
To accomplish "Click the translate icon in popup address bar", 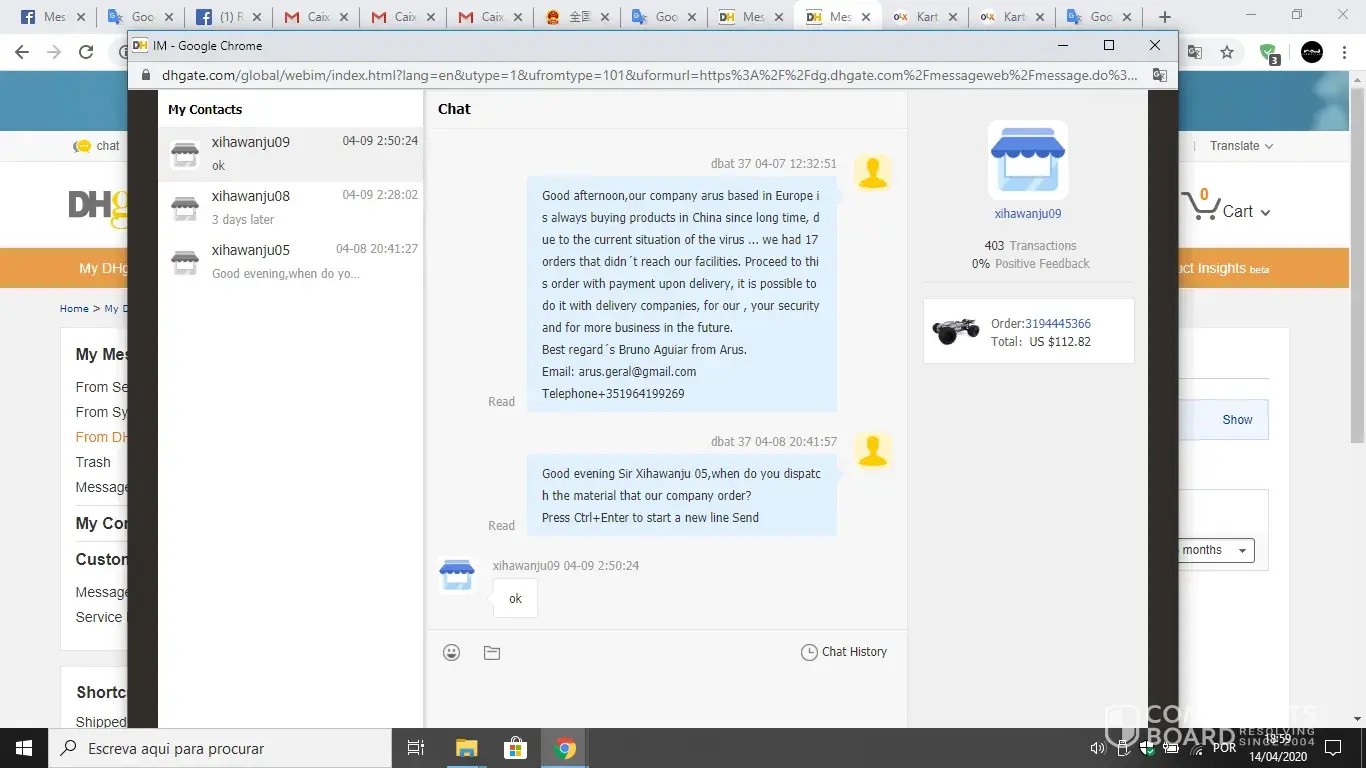I will point(1159,75).
